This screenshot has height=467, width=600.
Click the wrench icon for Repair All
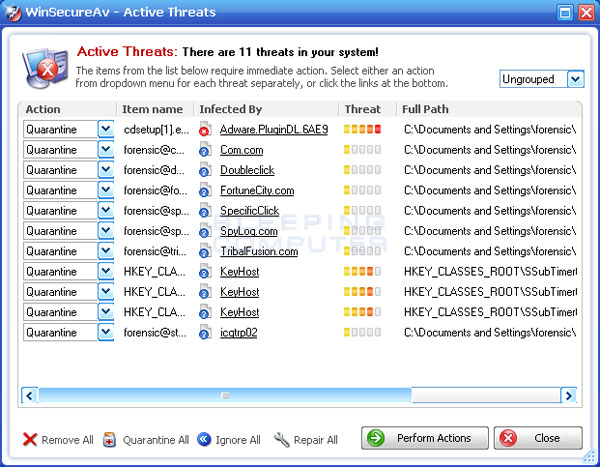[x=282, y=440]
